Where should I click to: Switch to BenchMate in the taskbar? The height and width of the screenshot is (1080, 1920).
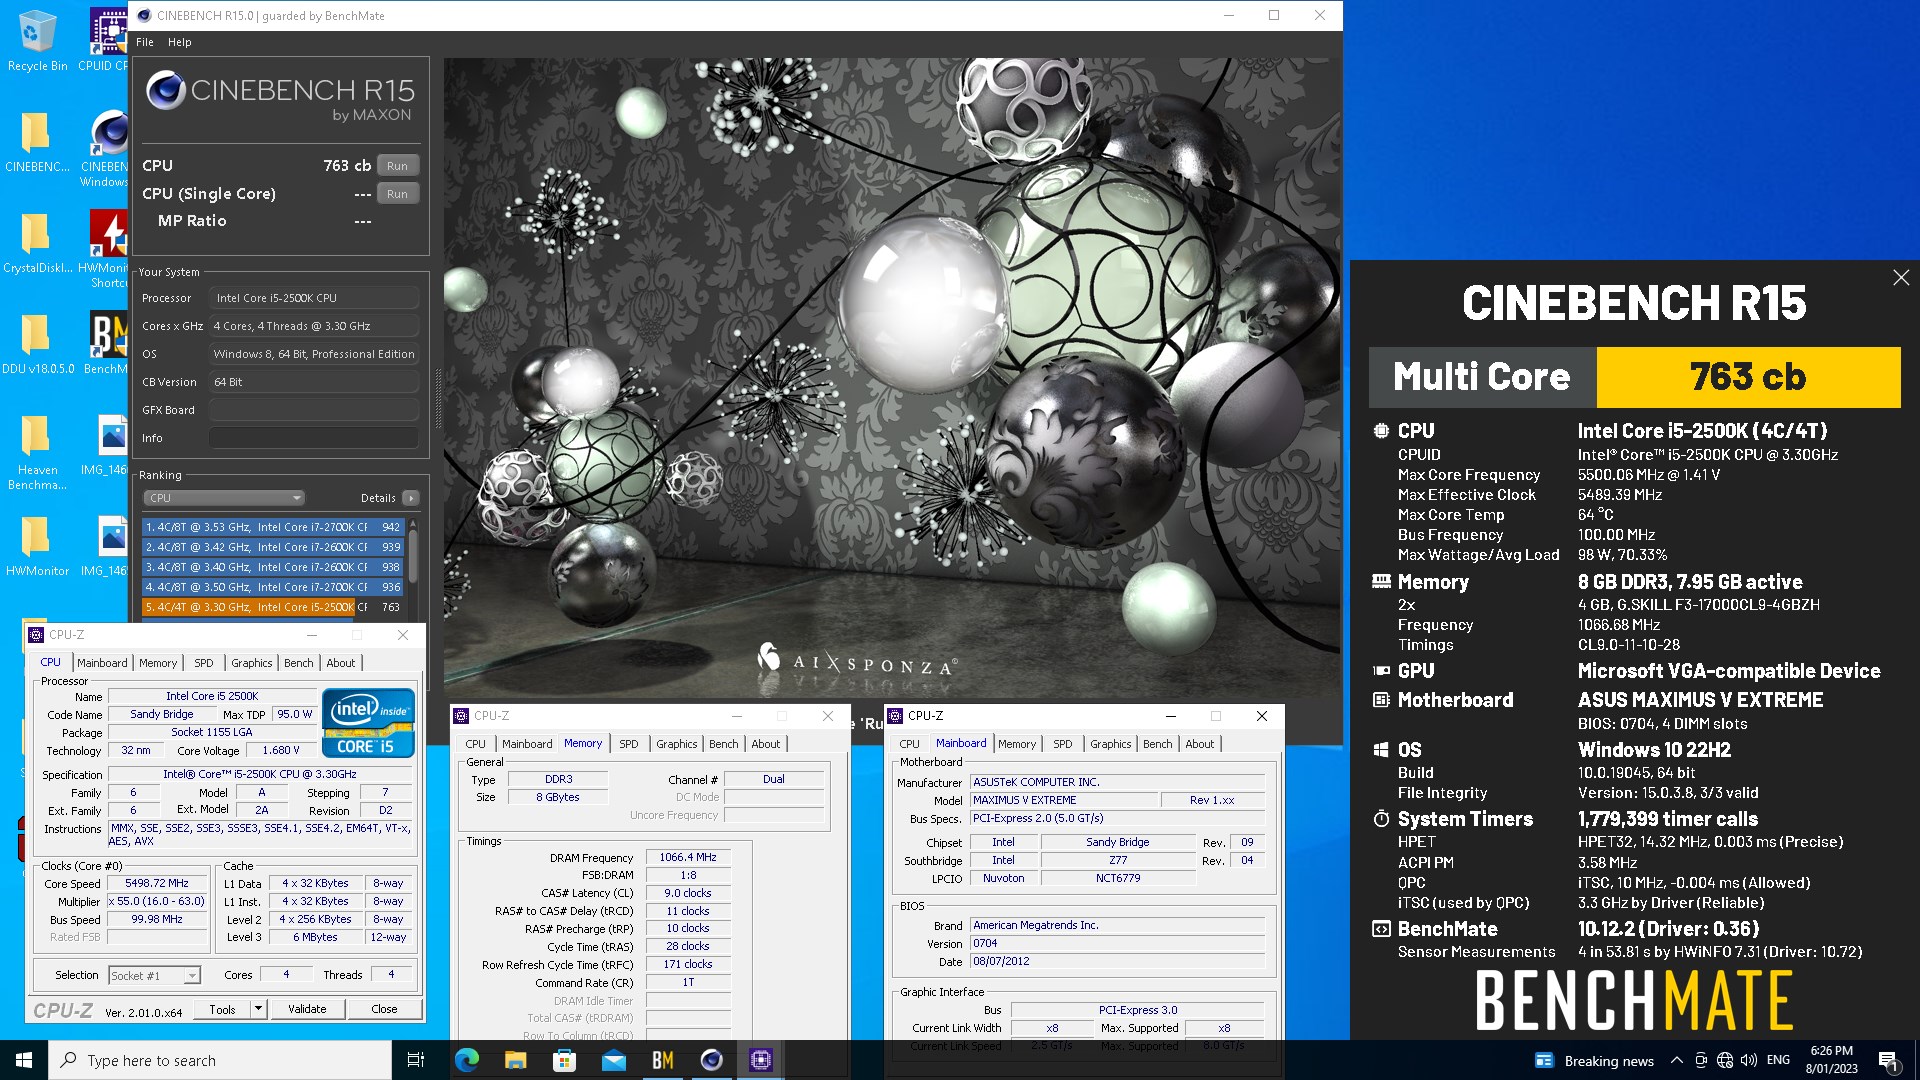pos(662,1060)
